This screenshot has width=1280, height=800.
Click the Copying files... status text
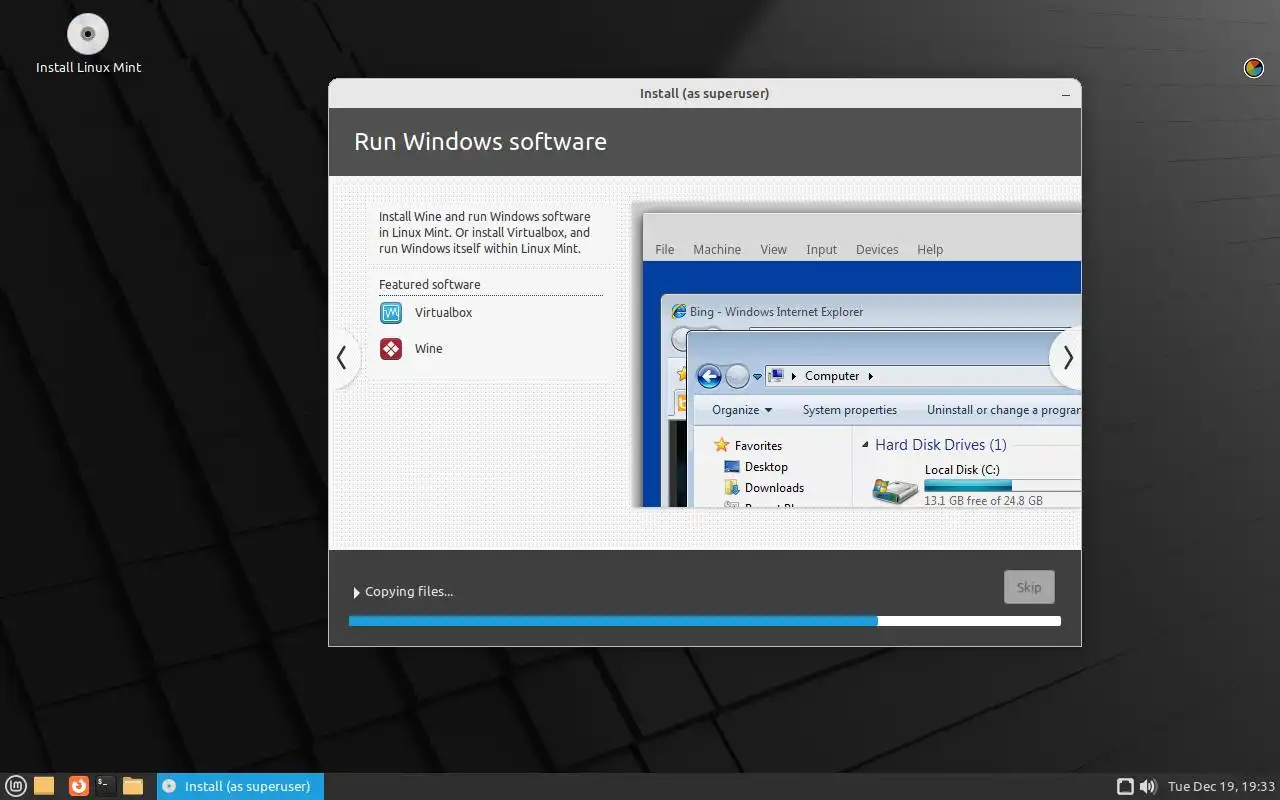pos(409,592)
